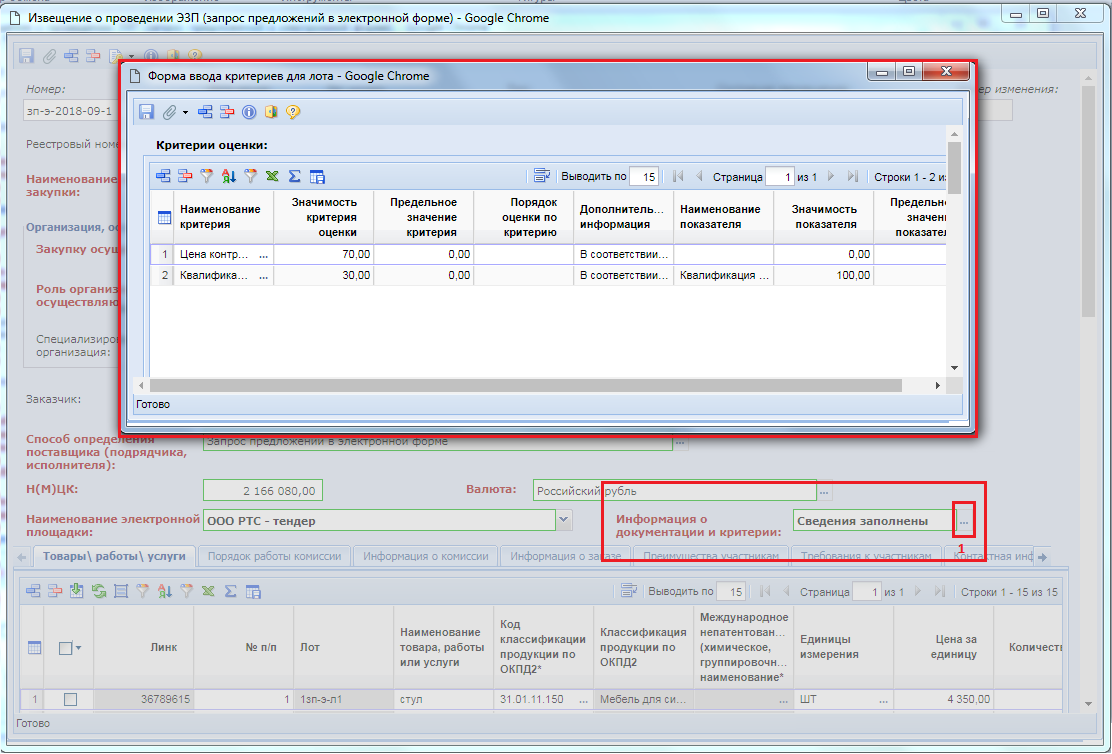Open ellipsis next to procurement method field

(x=680, y=442)
